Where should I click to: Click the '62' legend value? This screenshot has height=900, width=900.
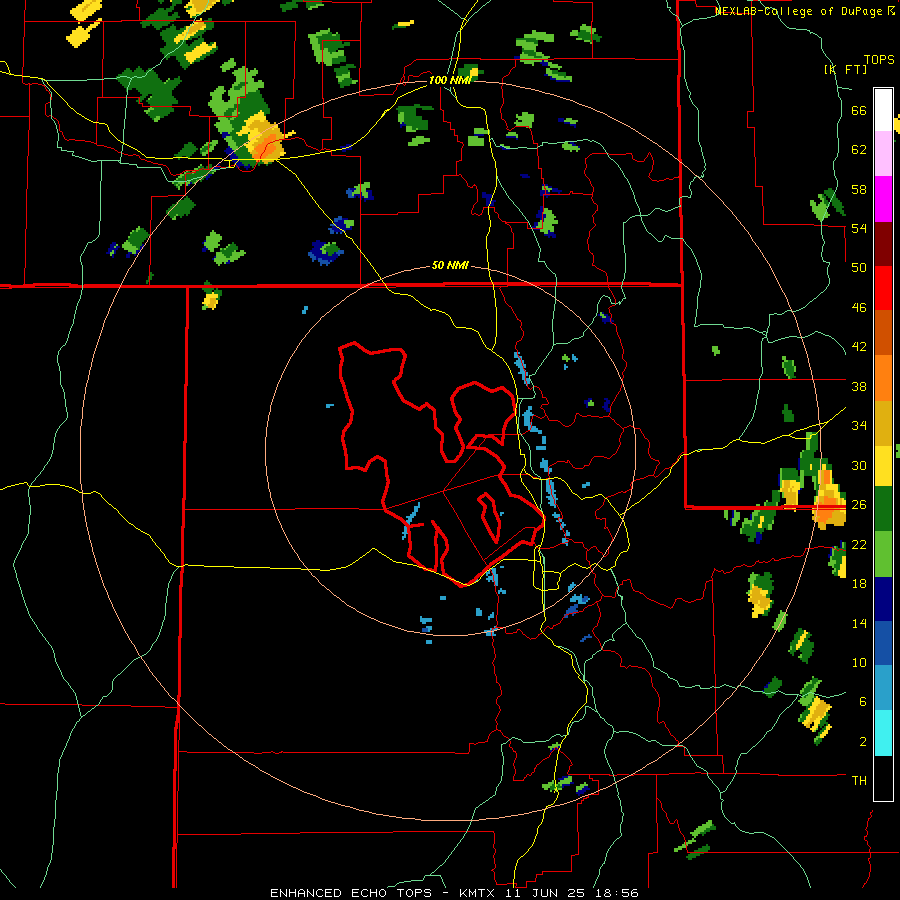pyautogui.click(x=859, y=150)
